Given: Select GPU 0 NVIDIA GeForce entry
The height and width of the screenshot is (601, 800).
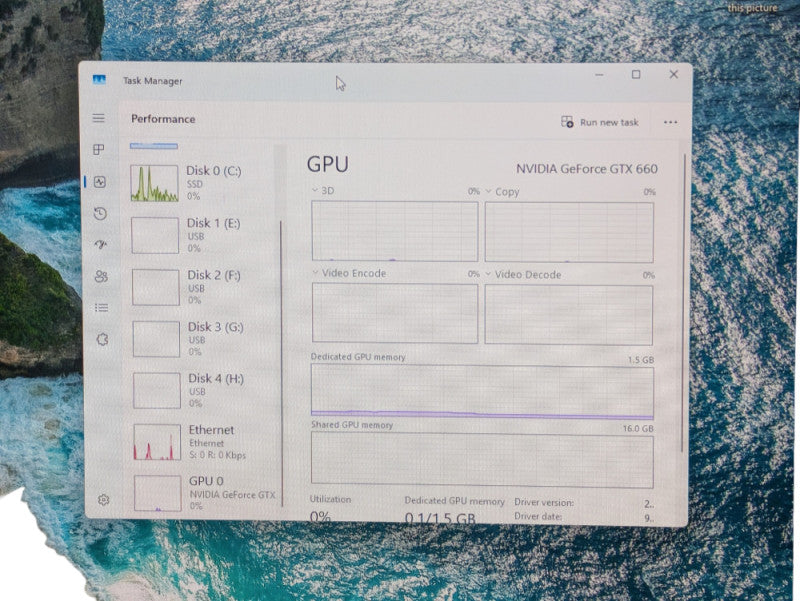Looking at the screenshot, I should coord(204,493).
